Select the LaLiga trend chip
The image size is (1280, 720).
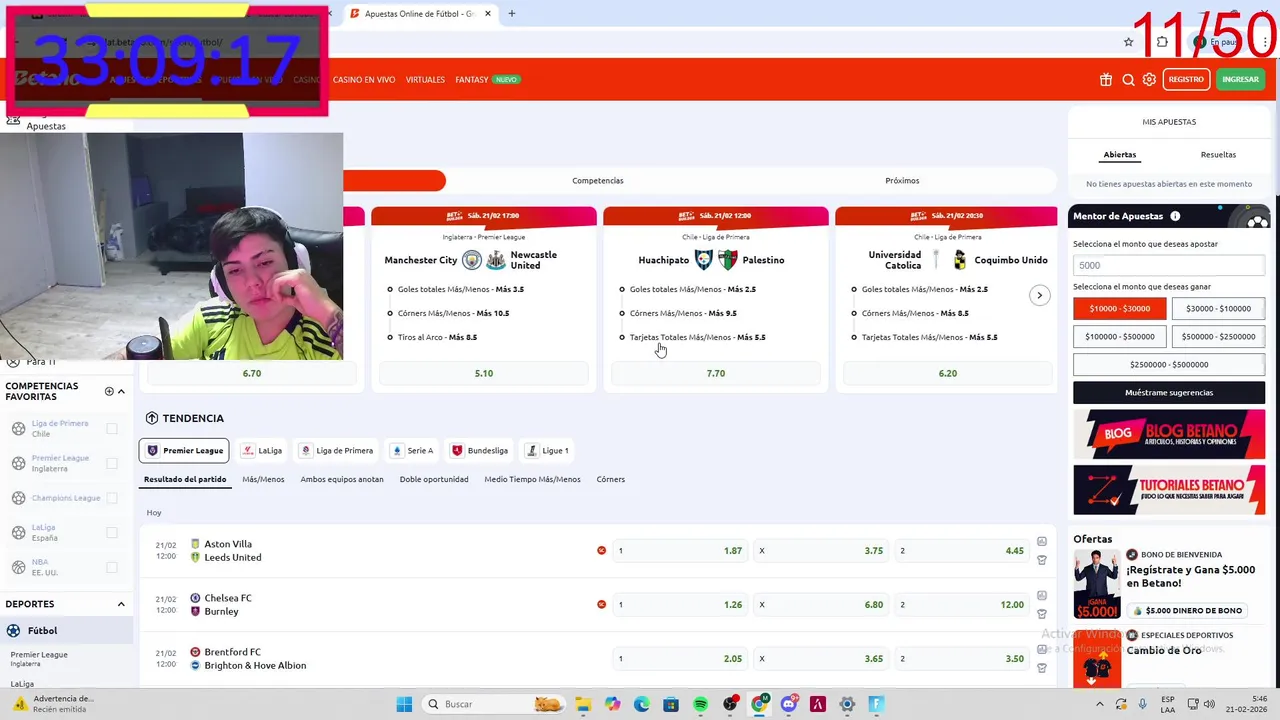coord(262,450)
